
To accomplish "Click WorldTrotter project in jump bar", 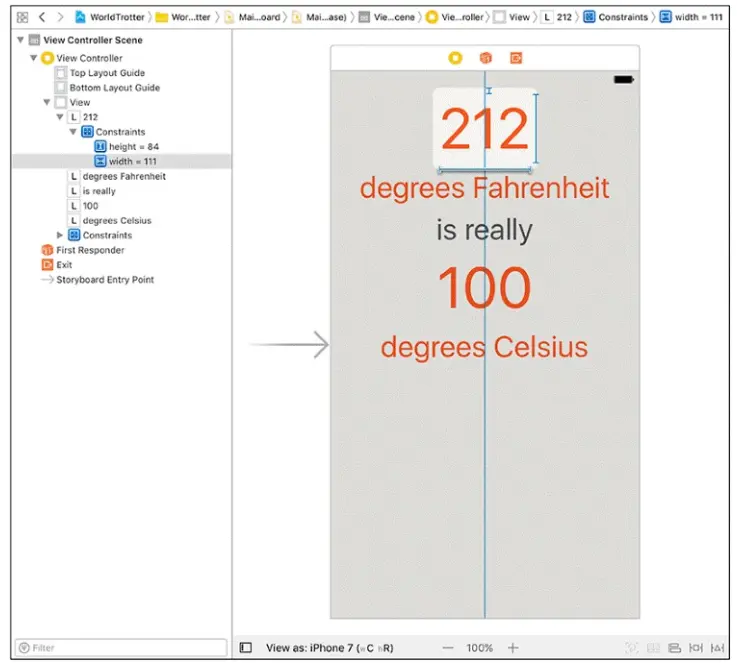I will click(110, 17).
